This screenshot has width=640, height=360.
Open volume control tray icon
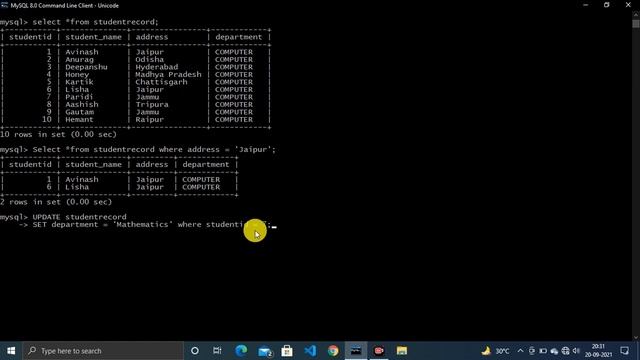click(x=576, y=351)
